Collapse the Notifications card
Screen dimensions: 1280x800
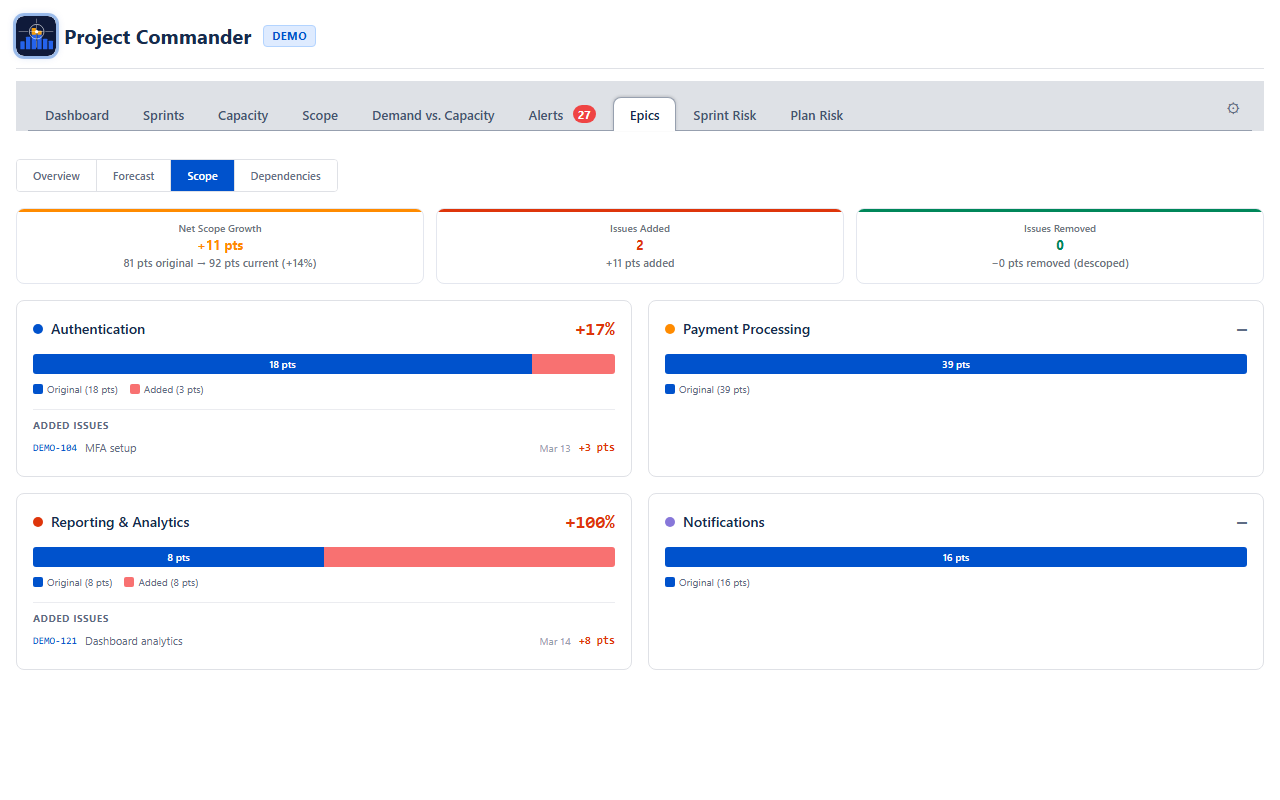pos(1241,523)
